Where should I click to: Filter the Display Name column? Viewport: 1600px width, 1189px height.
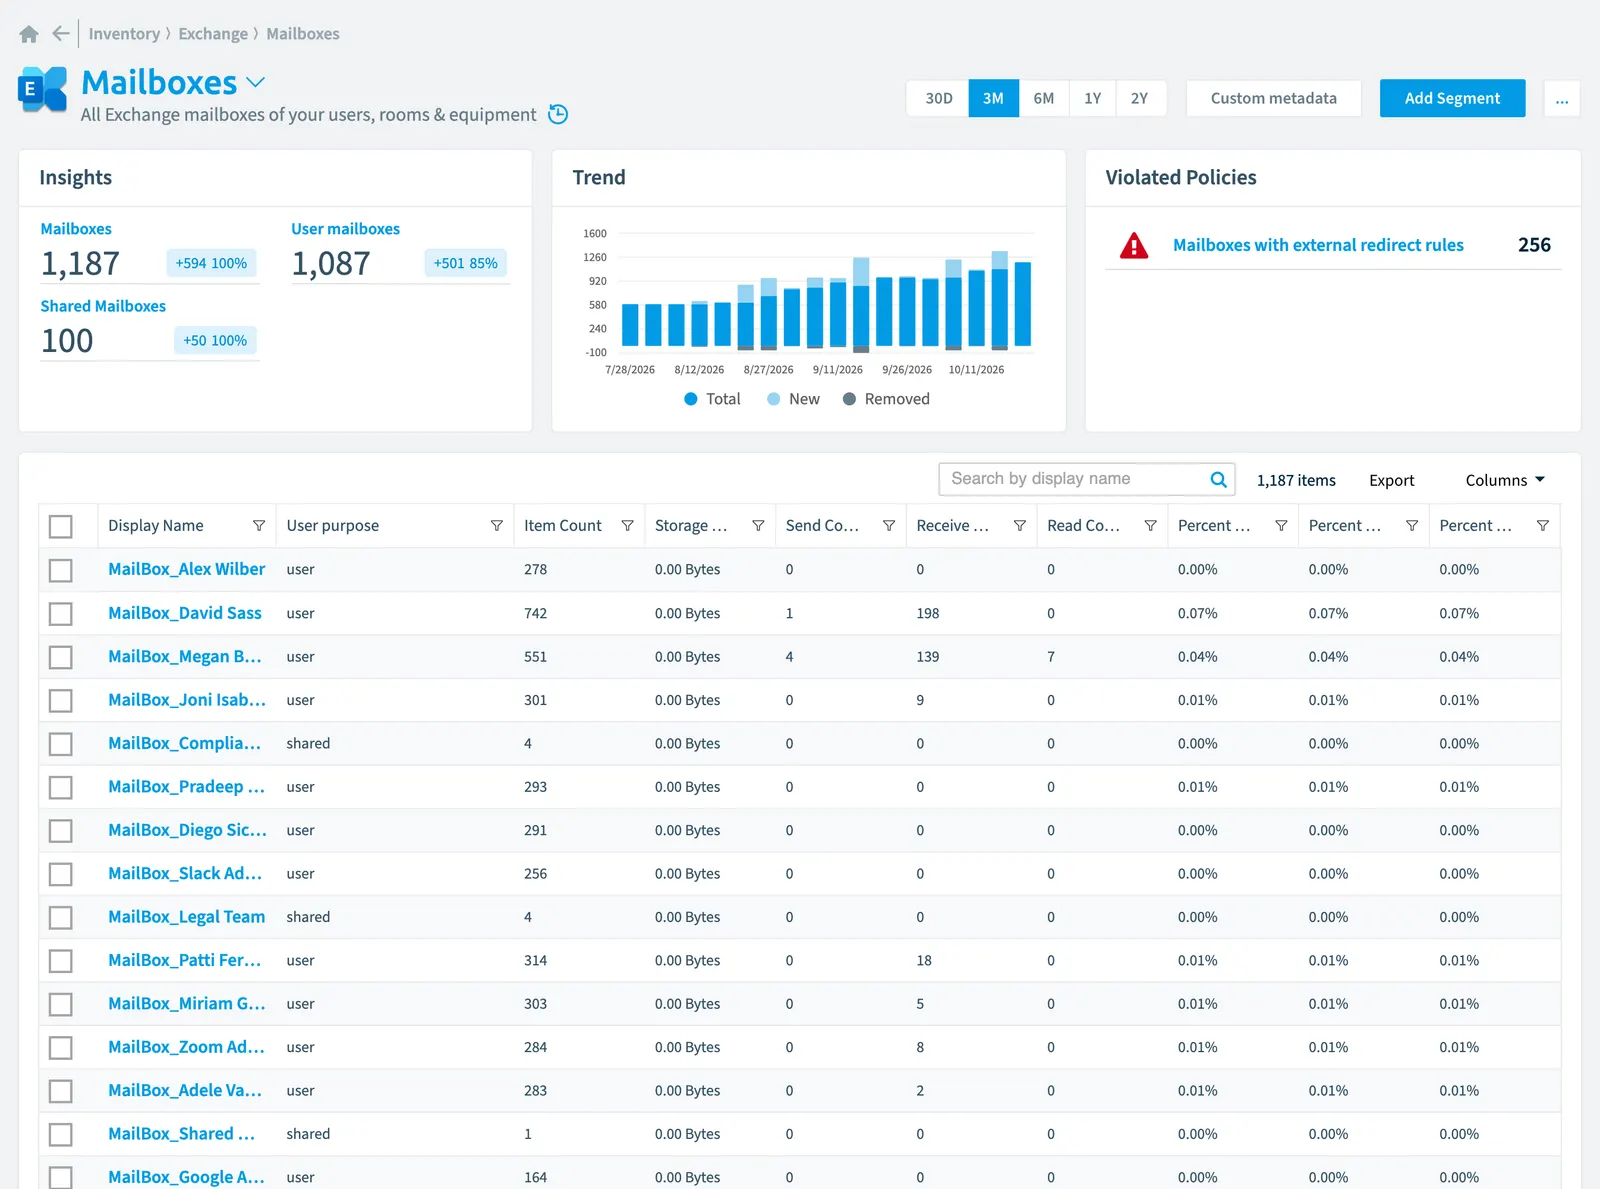(259, 526)
